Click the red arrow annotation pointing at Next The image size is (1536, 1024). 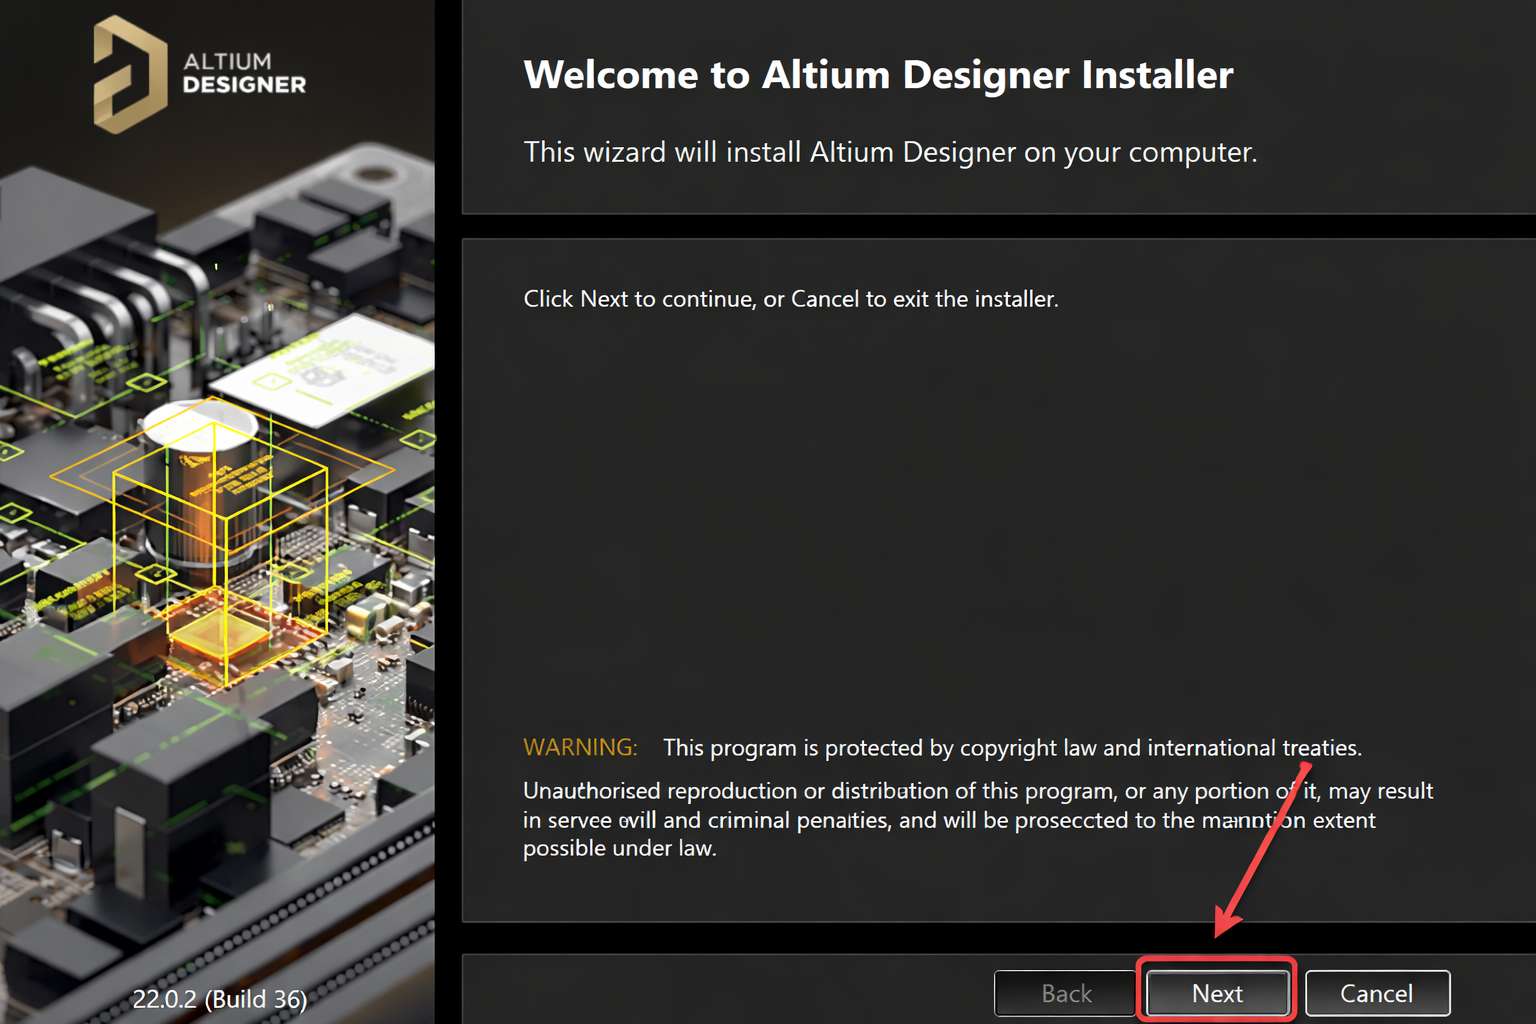pos(1262,850)
